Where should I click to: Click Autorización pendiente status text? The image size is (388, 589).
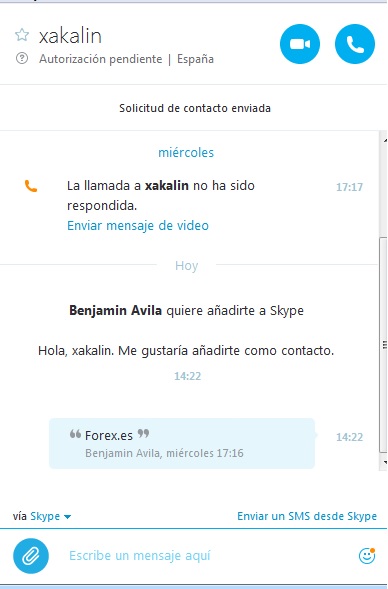tap(101, 59)
